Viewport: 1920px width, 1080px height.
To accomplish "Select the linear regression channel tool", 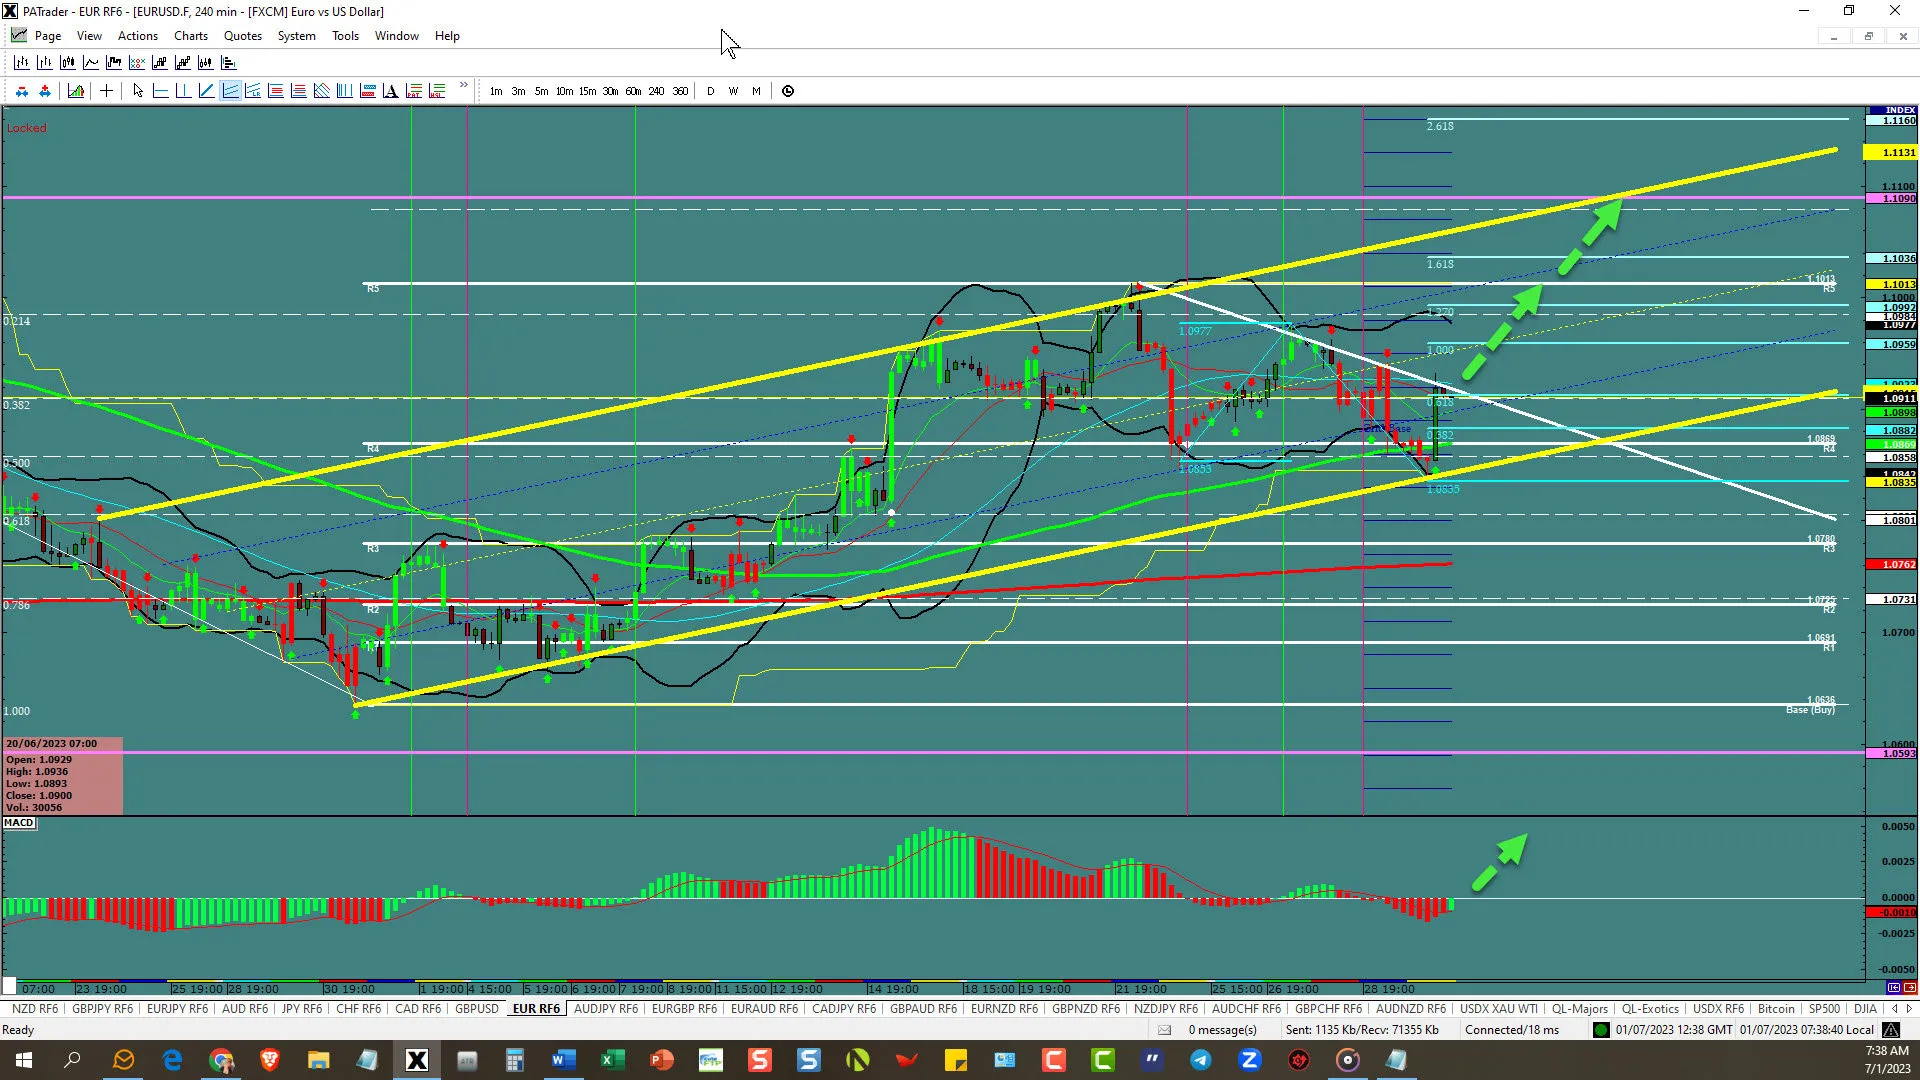I will [x=253, y=91].
